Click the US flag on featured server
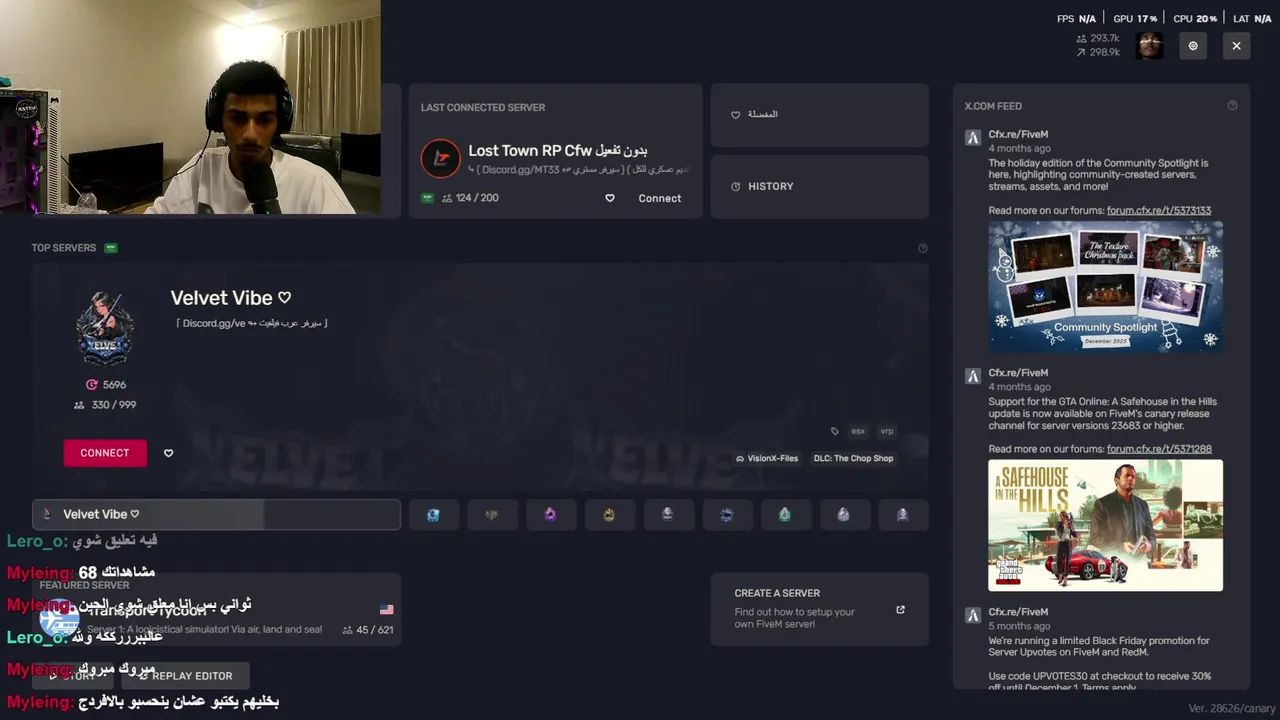This screenshot has width=1280, height=720. [387, 609]
